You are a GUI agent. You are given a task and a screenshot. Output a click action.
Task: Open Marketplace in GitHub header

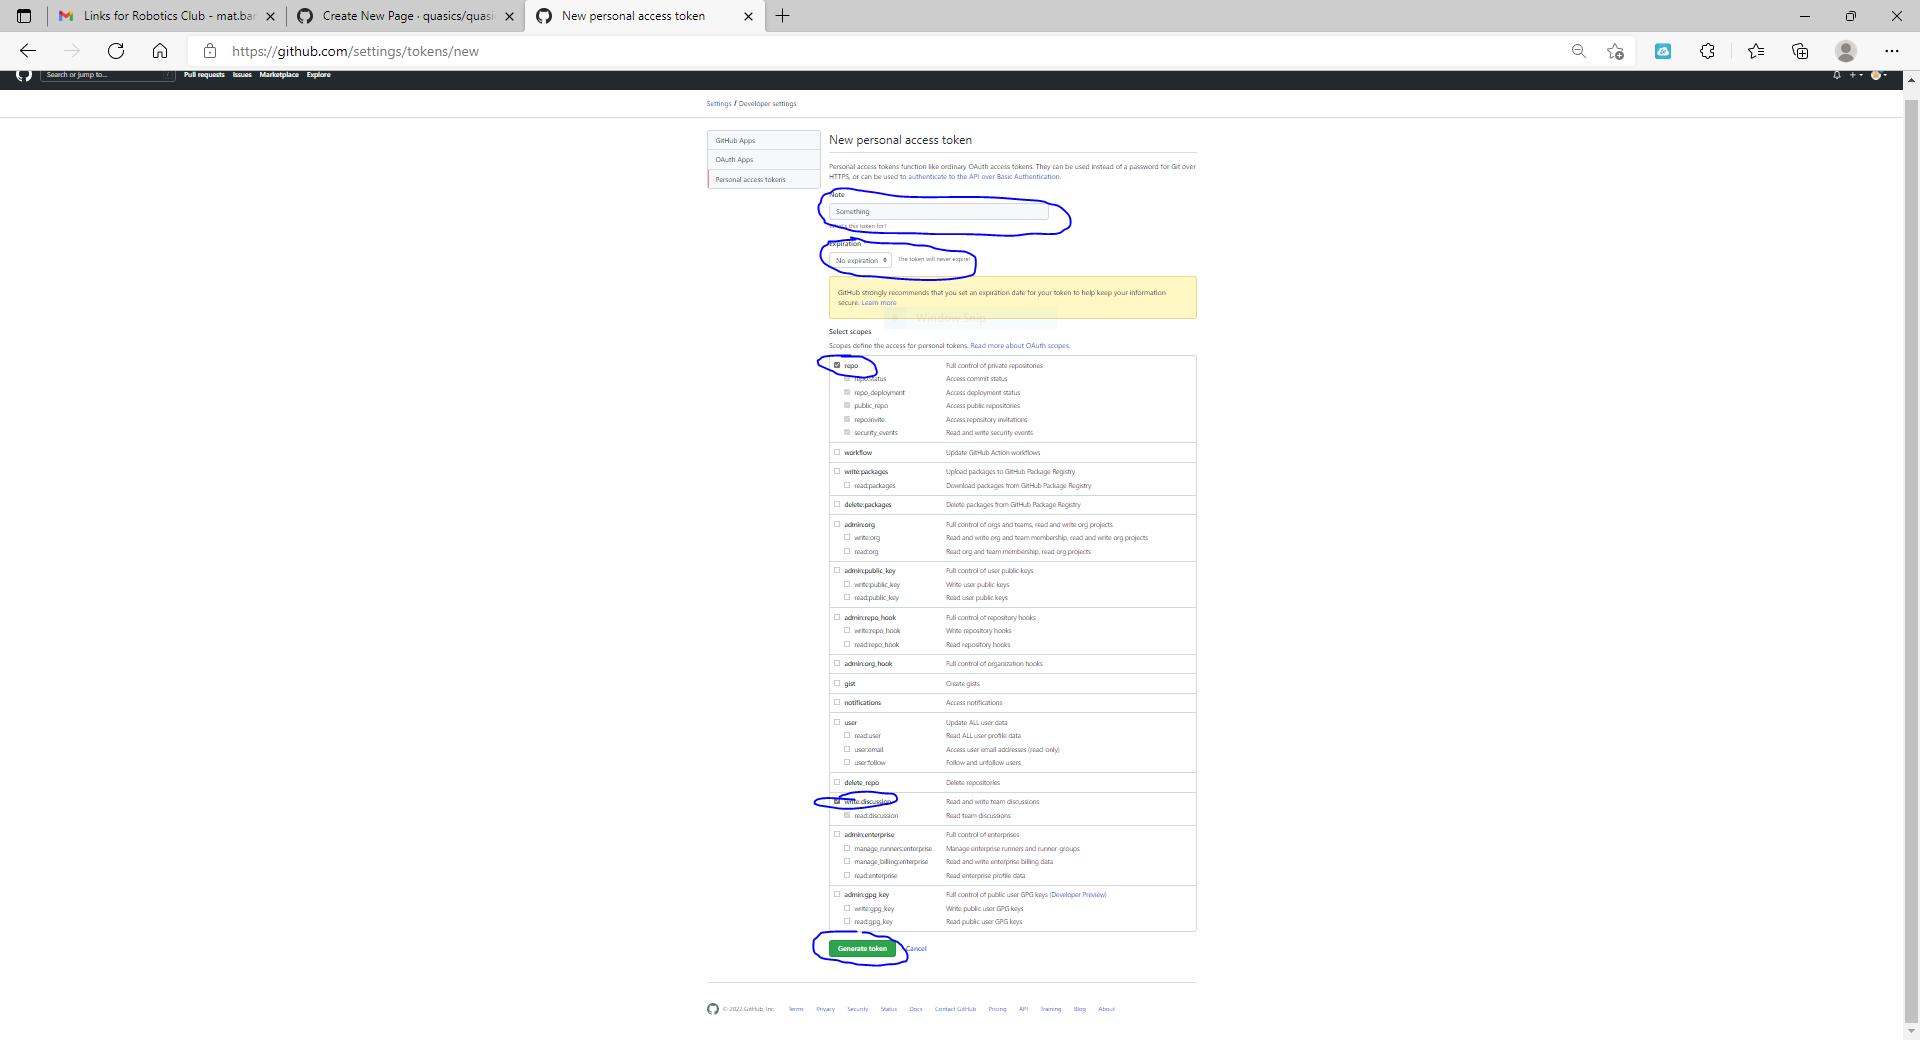point(279,75)
